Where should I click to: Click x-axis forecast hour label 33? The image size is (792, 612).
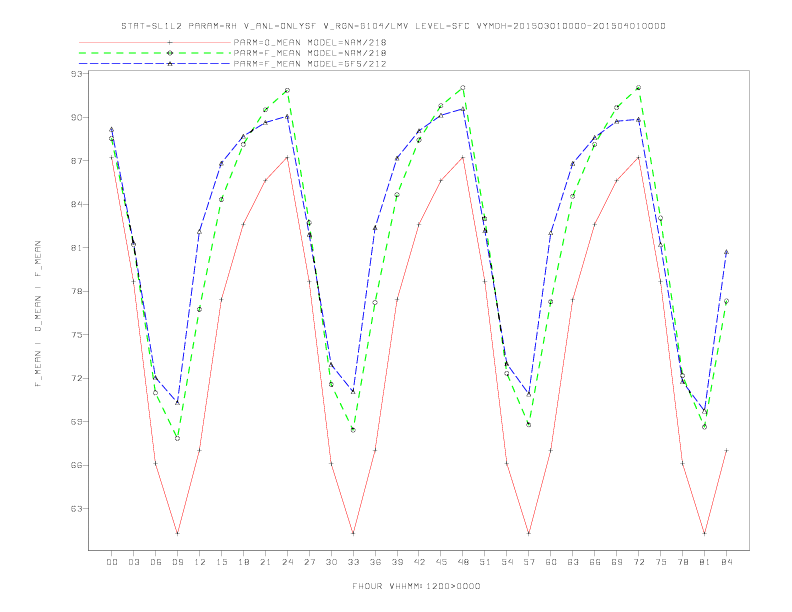(353, 562)
